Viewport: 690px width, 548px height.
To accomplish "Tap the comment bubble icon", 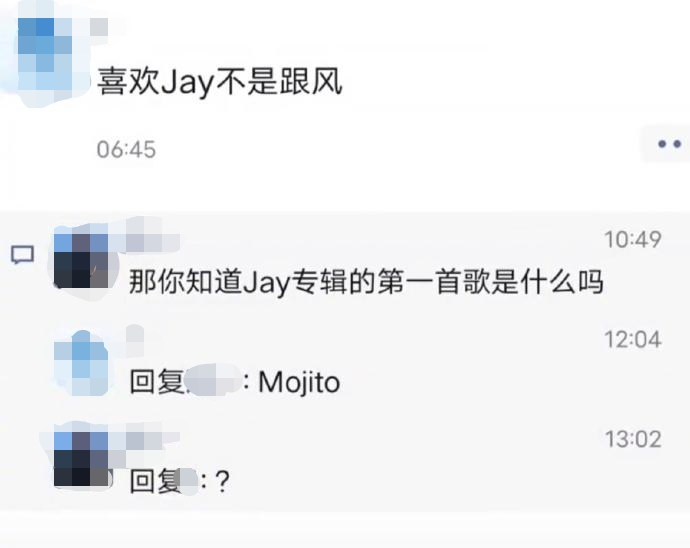I will [x=22, y=254].
